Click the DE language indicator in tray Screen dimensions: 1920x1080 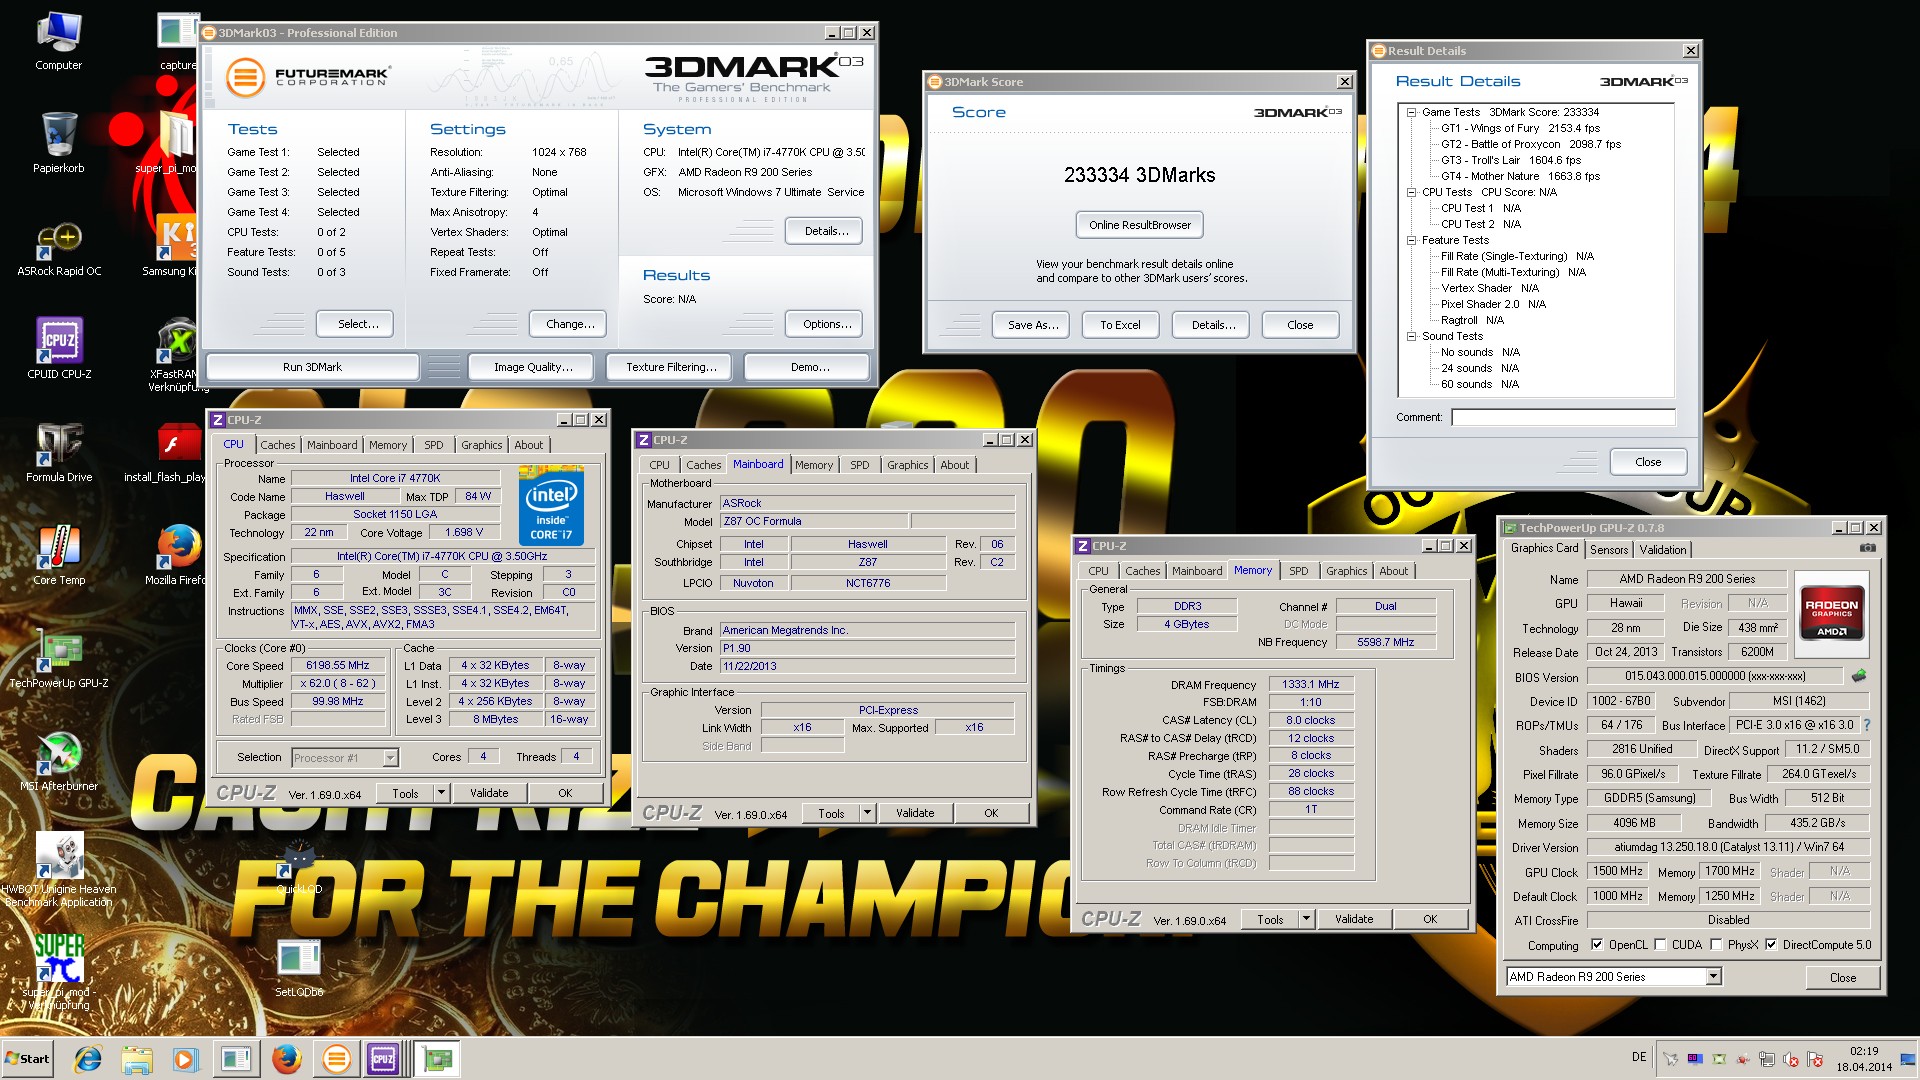point(1639,1057)
